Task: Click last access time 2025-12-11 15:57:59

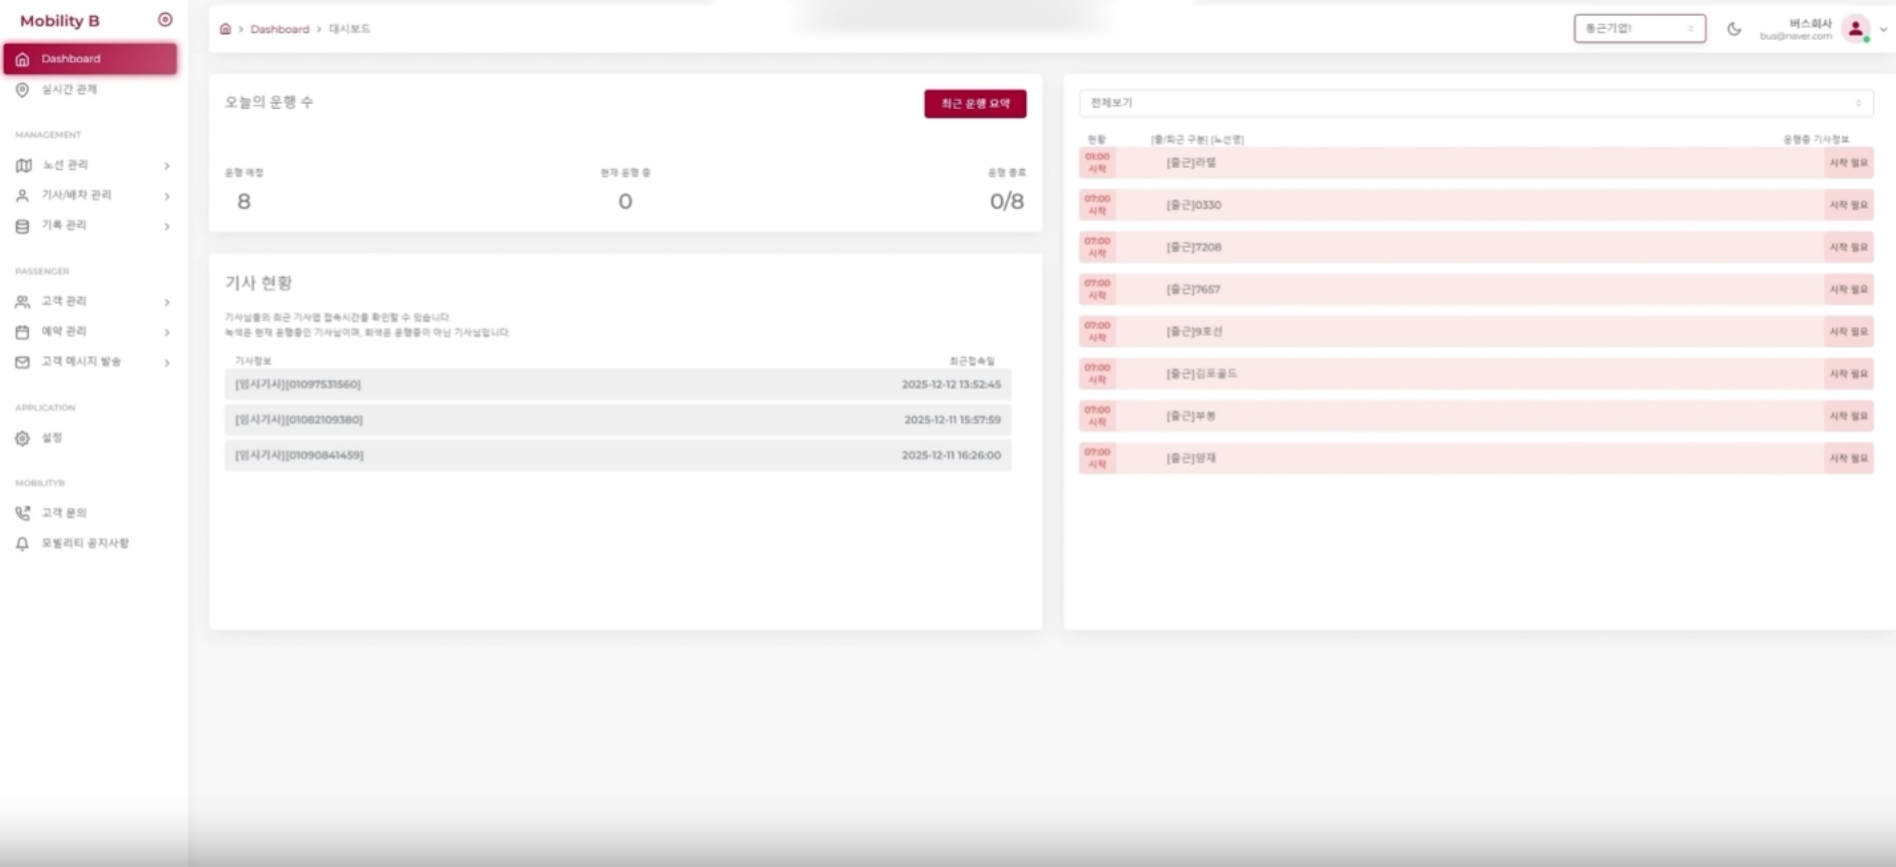Action: [x=952, y=420]
